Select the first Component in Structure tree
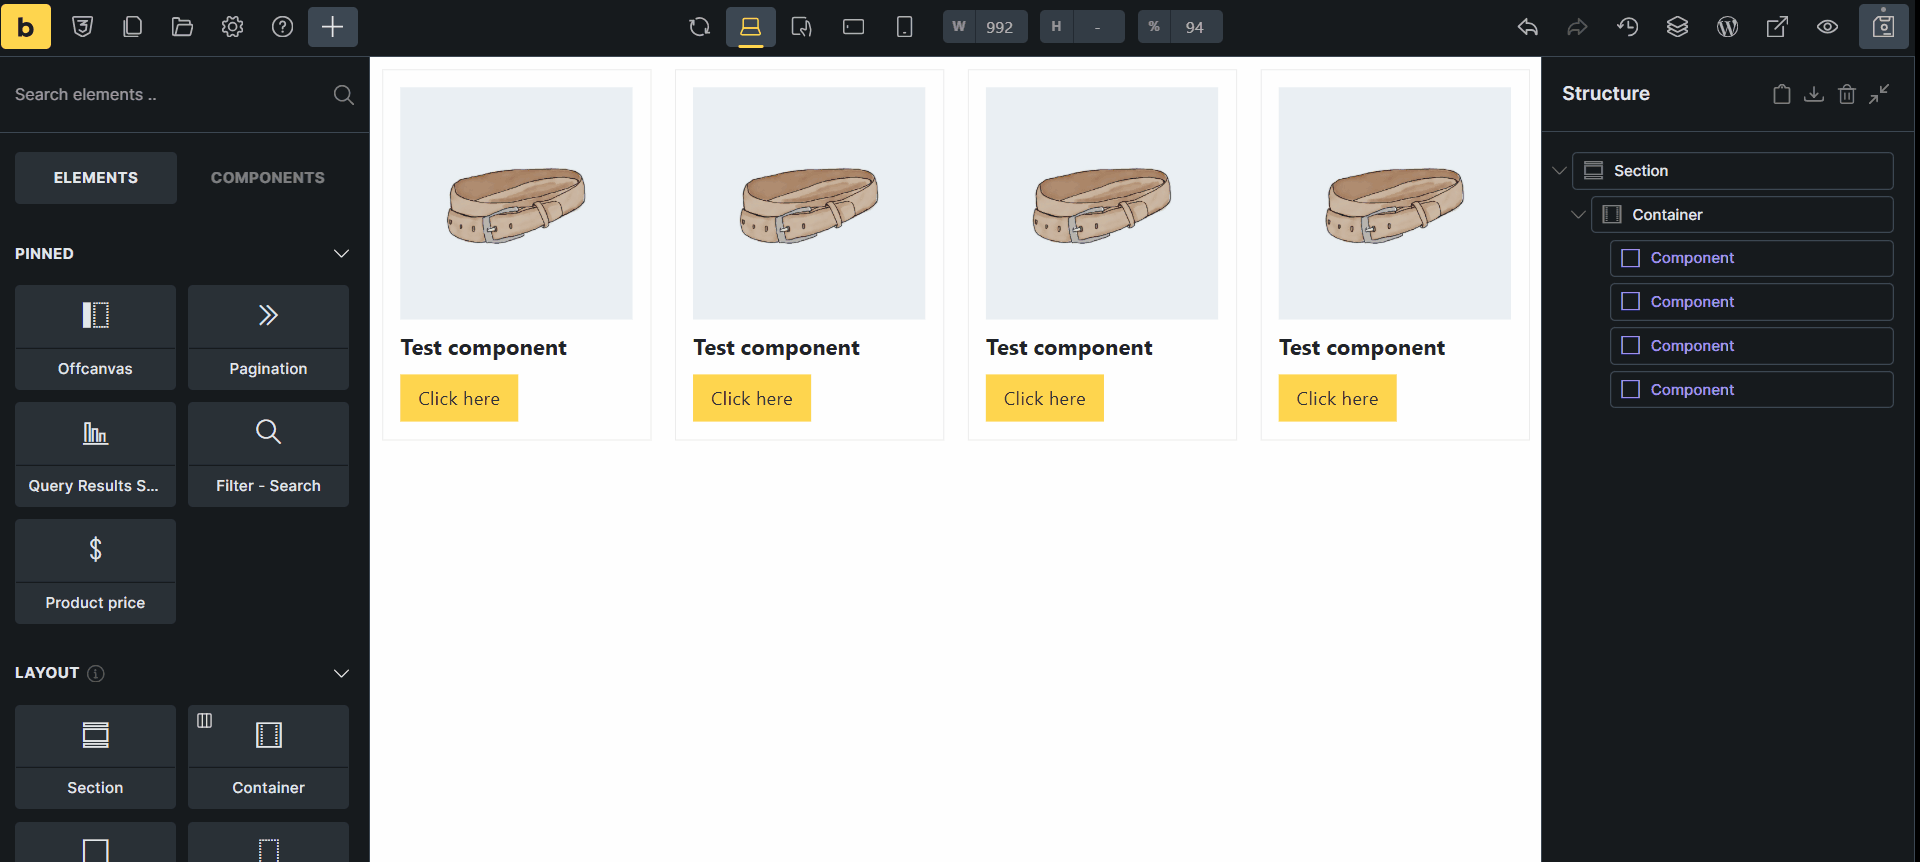 [1751, 258]
